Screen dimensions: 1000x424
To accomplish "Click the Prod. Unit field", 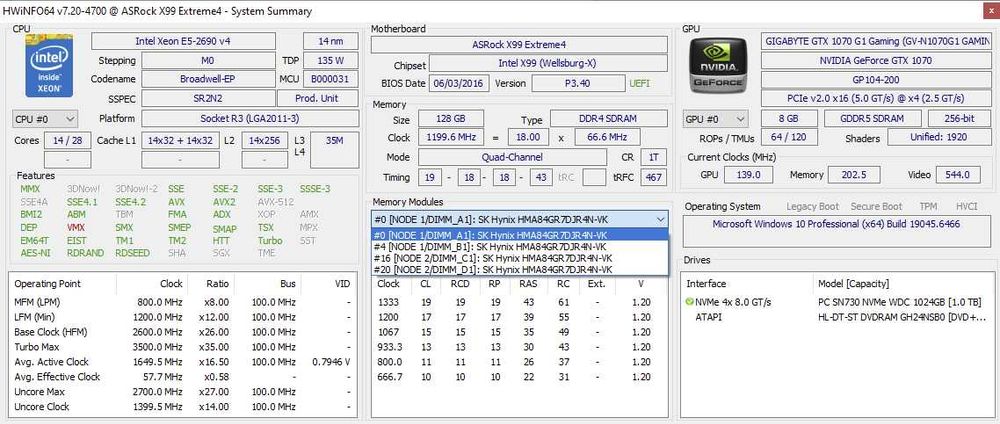I will coord(317,98).
